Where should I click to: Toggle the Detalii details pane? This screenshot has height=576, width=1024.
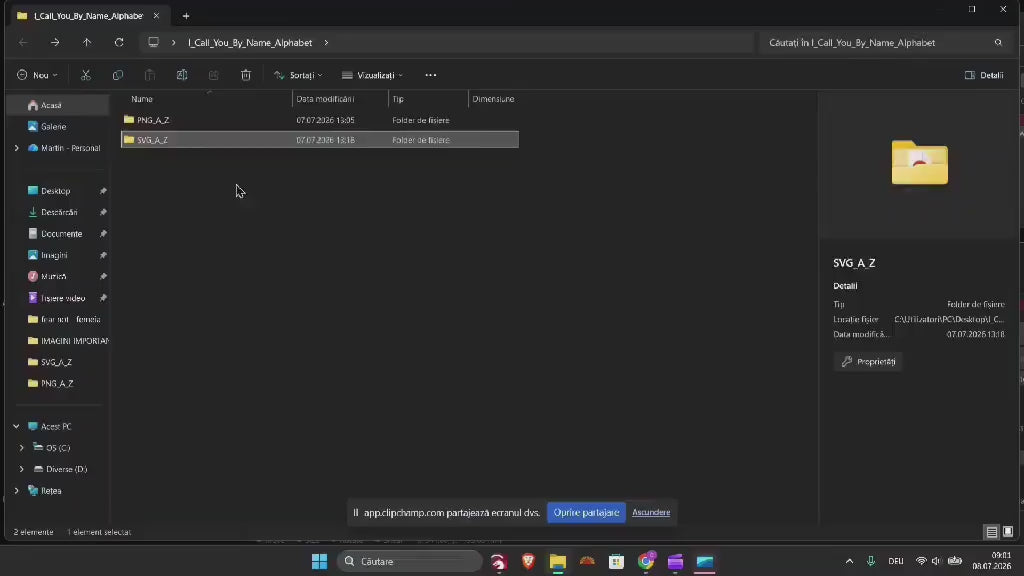click(x=984, y=75)
